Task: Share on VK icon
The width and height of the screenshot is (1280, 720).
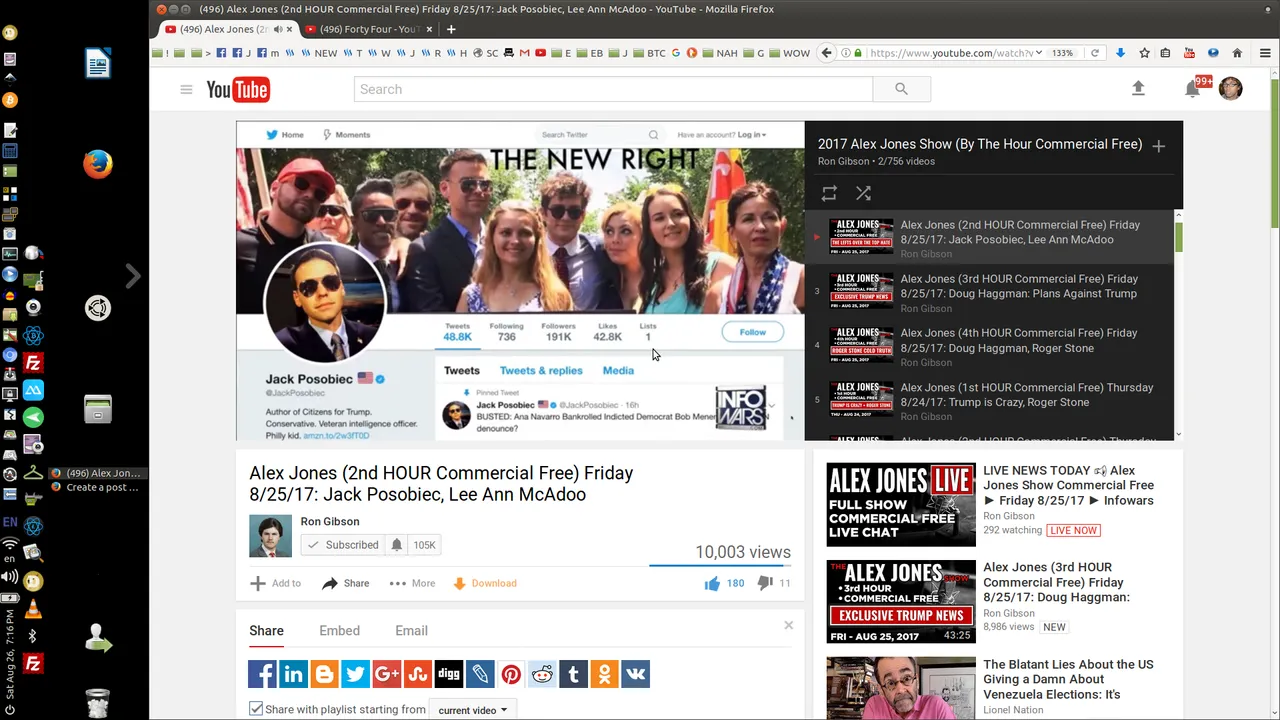Action: point(635,674)
